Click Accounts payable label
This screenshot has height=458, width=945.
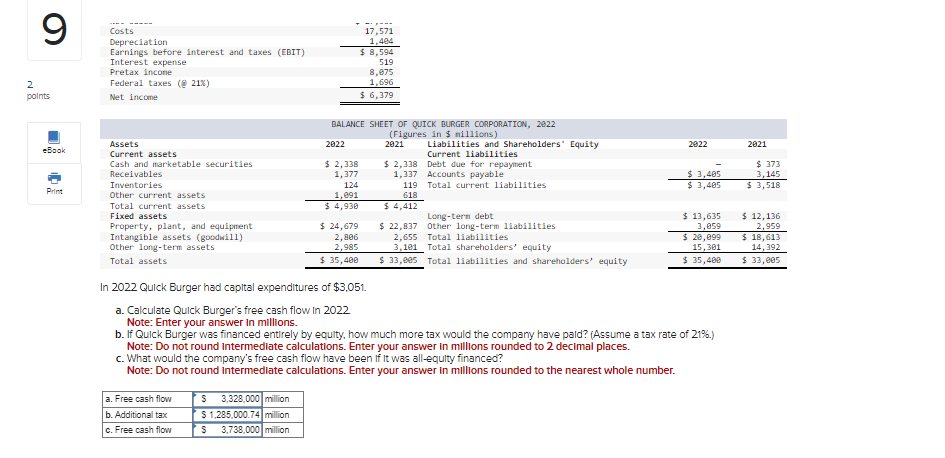tap(465, 174)
